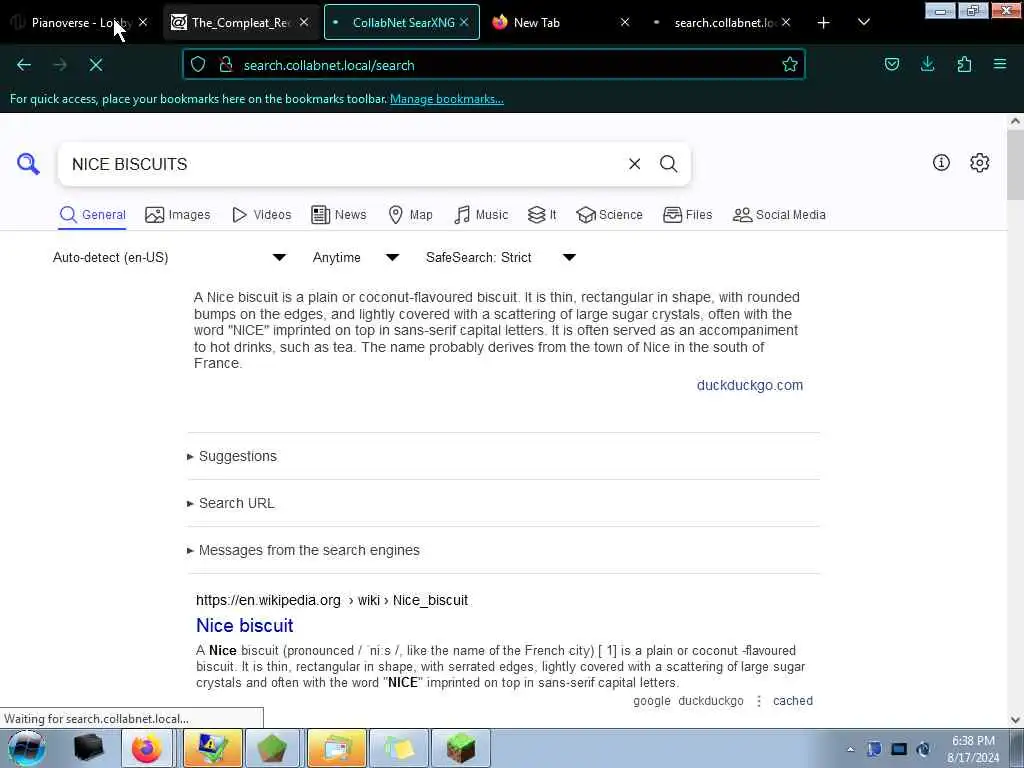
Task: Go back with the browser back arrow
Action: pos(24,65)
